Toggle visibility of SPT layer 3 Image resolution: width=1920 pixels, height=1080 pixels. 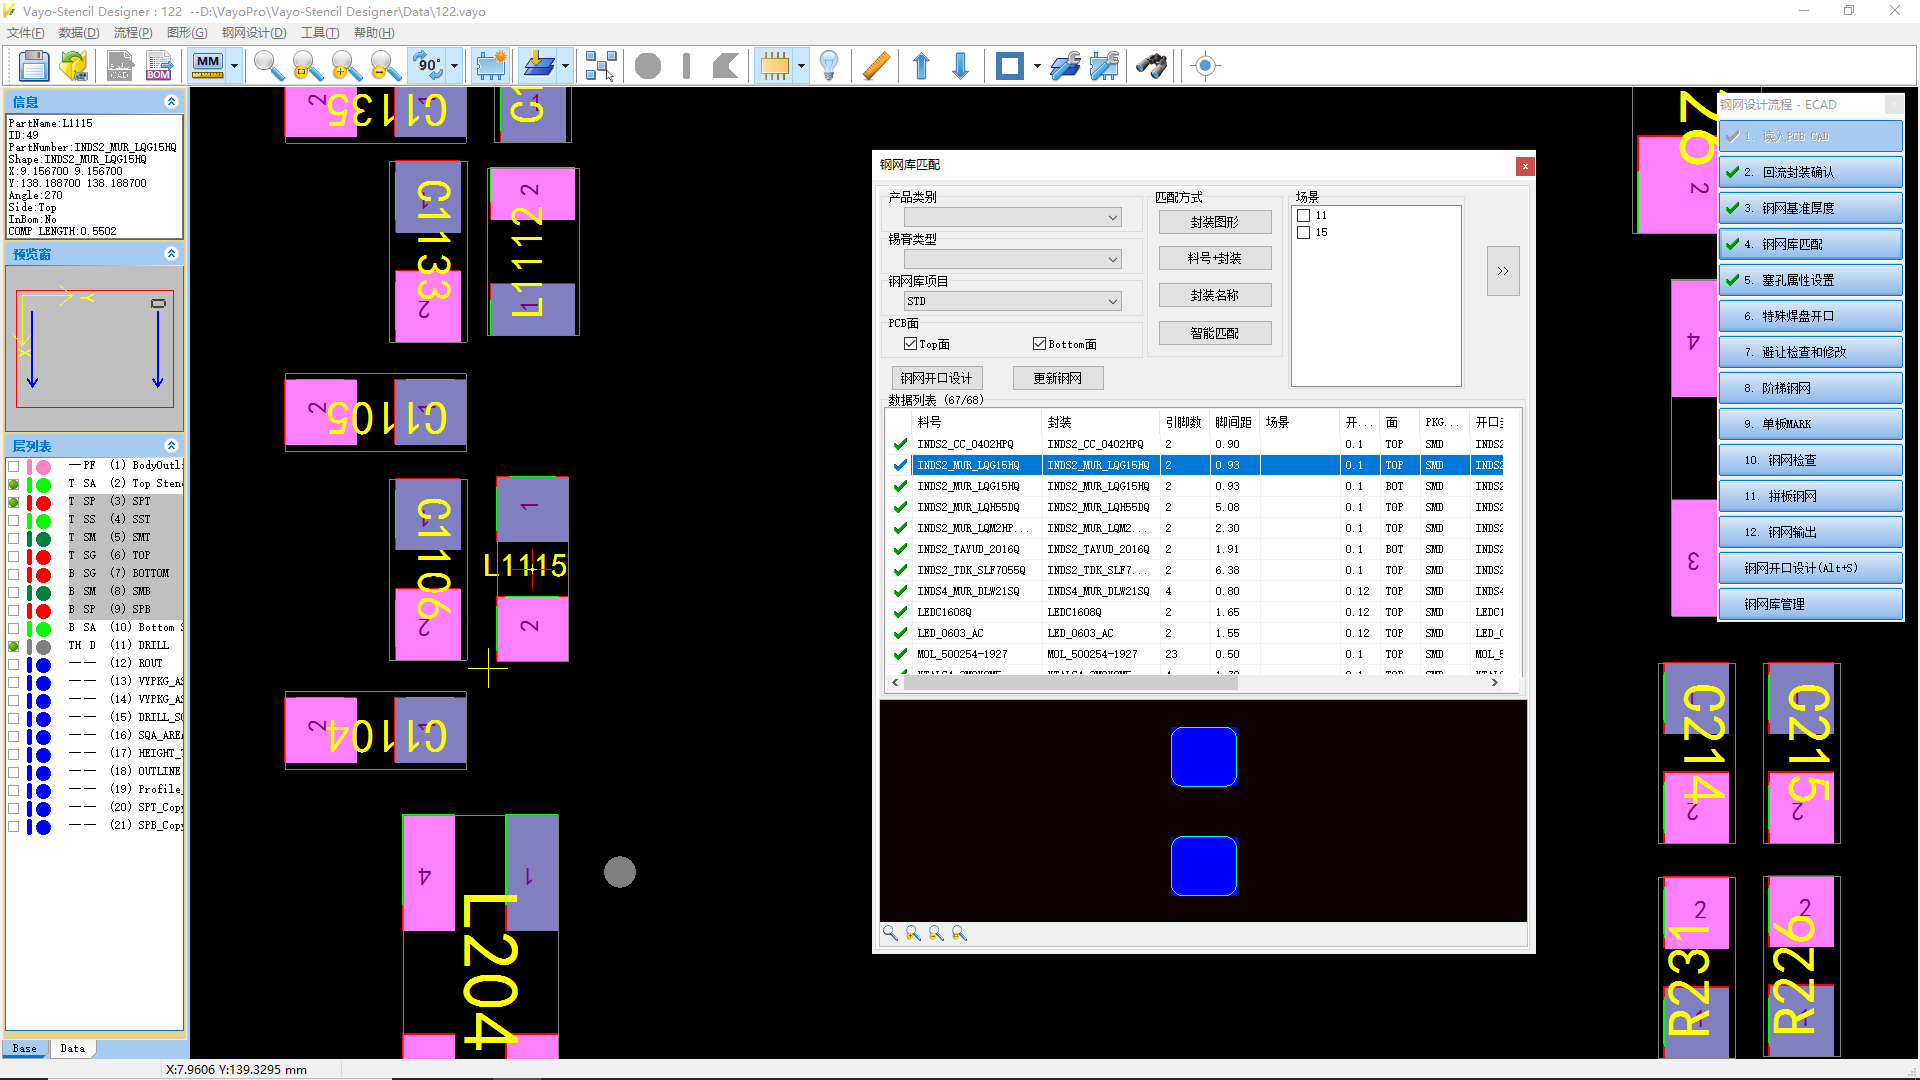point(13,502)
